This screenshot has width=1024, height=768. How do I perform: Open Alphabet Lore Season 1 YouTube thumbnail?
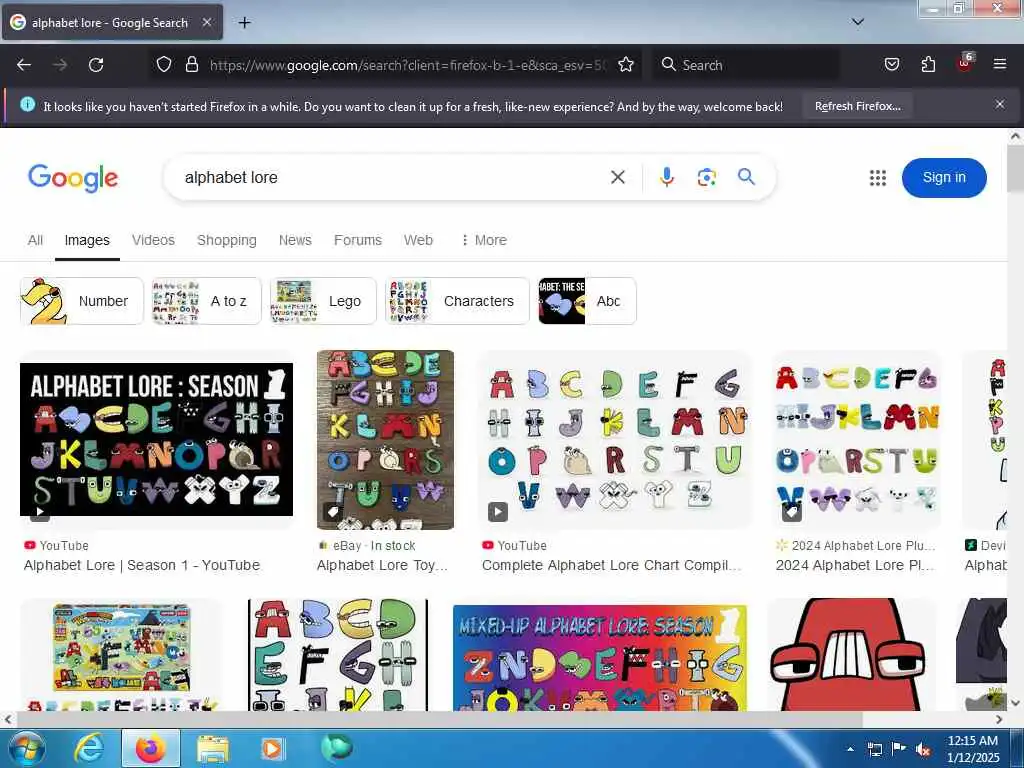point(157,440)
